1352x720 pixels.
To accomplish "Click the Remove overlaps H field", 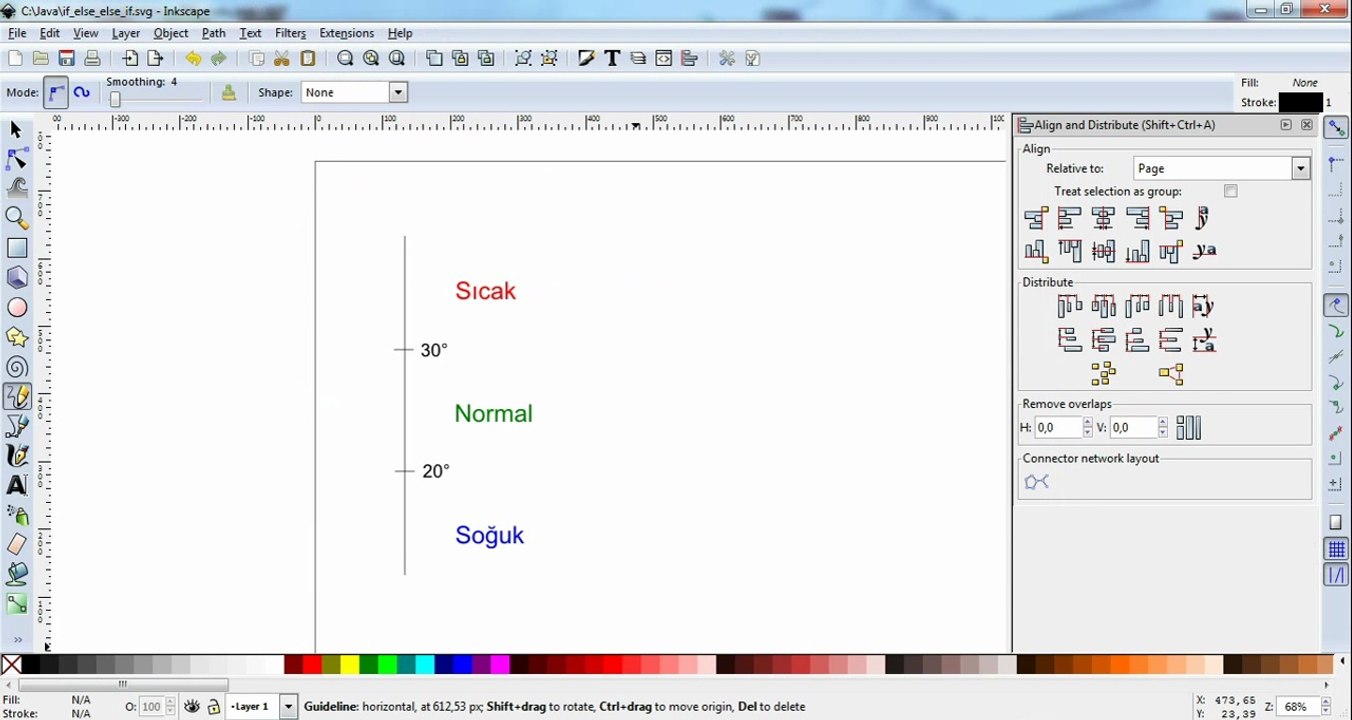I will point(1059,428).
